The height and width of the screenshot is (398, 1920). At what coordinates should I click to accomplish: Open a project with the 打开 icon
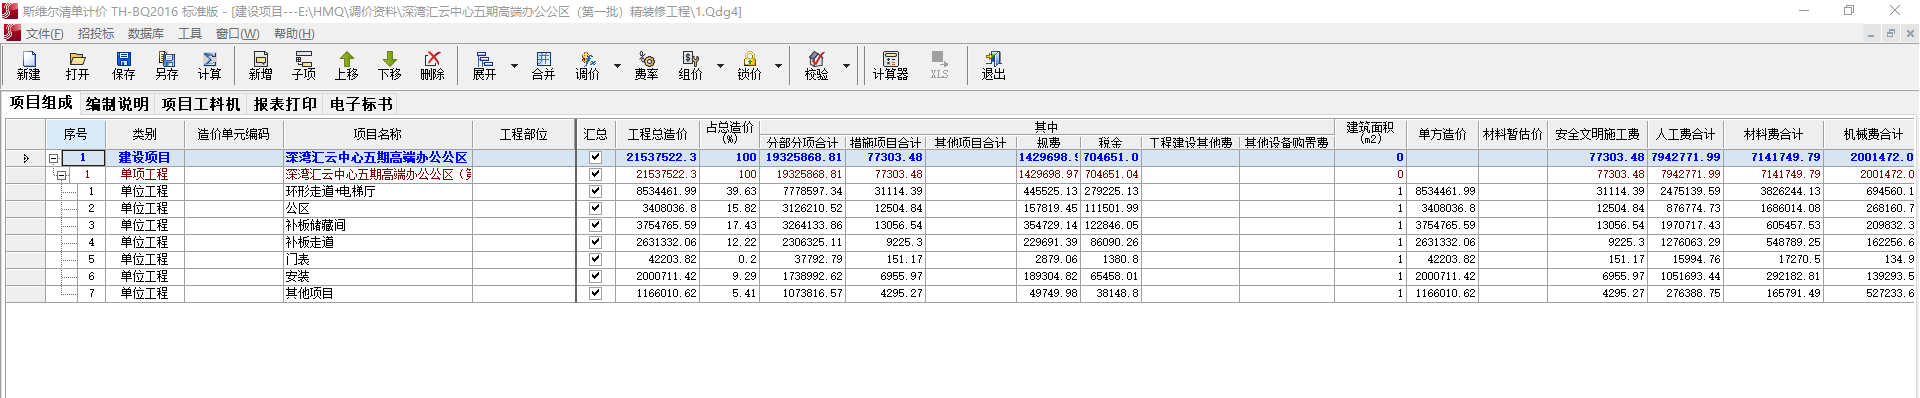tap(78, 66)
